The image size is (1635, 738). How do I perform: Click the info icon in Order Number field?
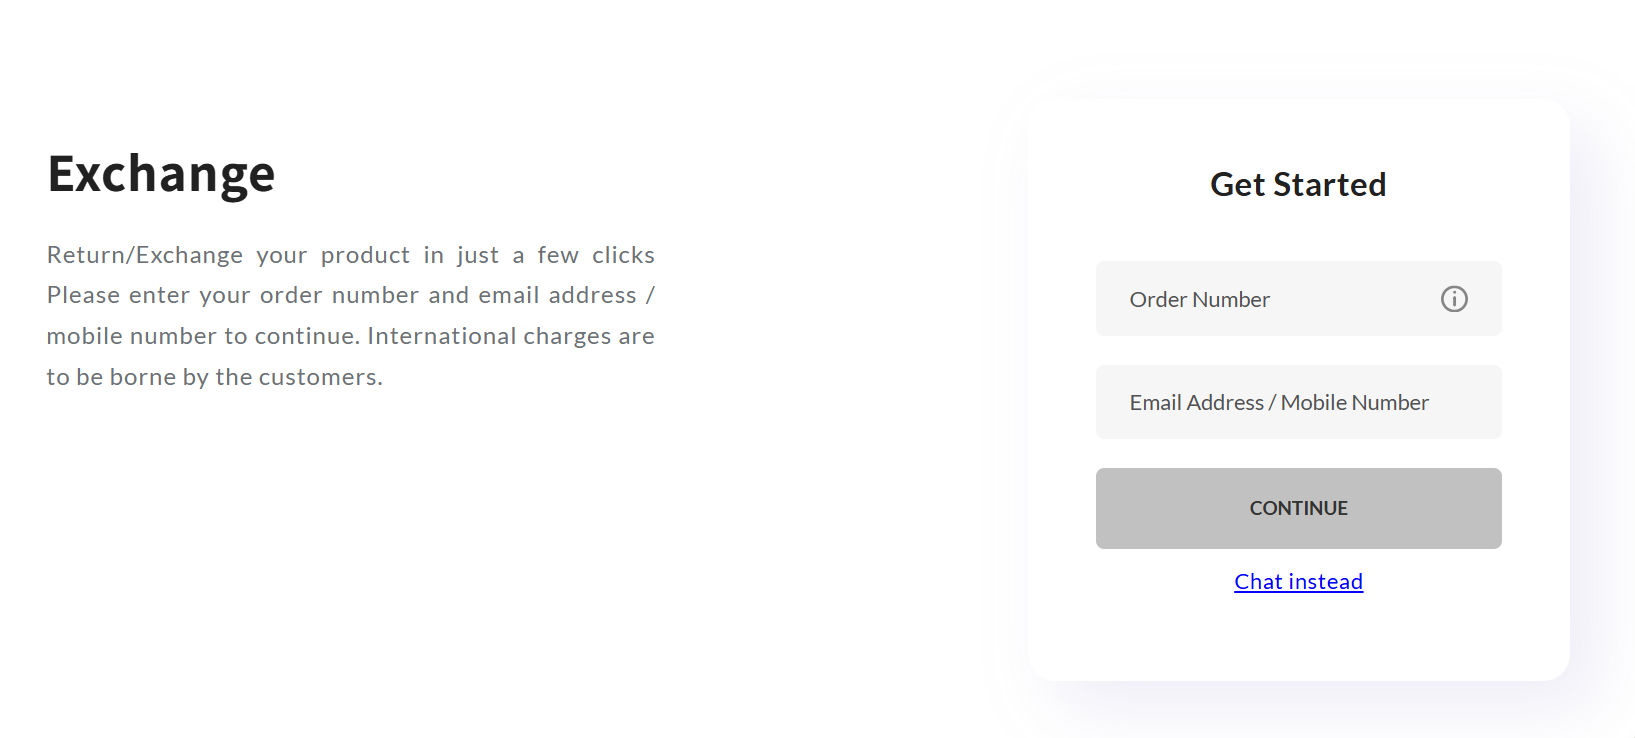(1453, 299)
